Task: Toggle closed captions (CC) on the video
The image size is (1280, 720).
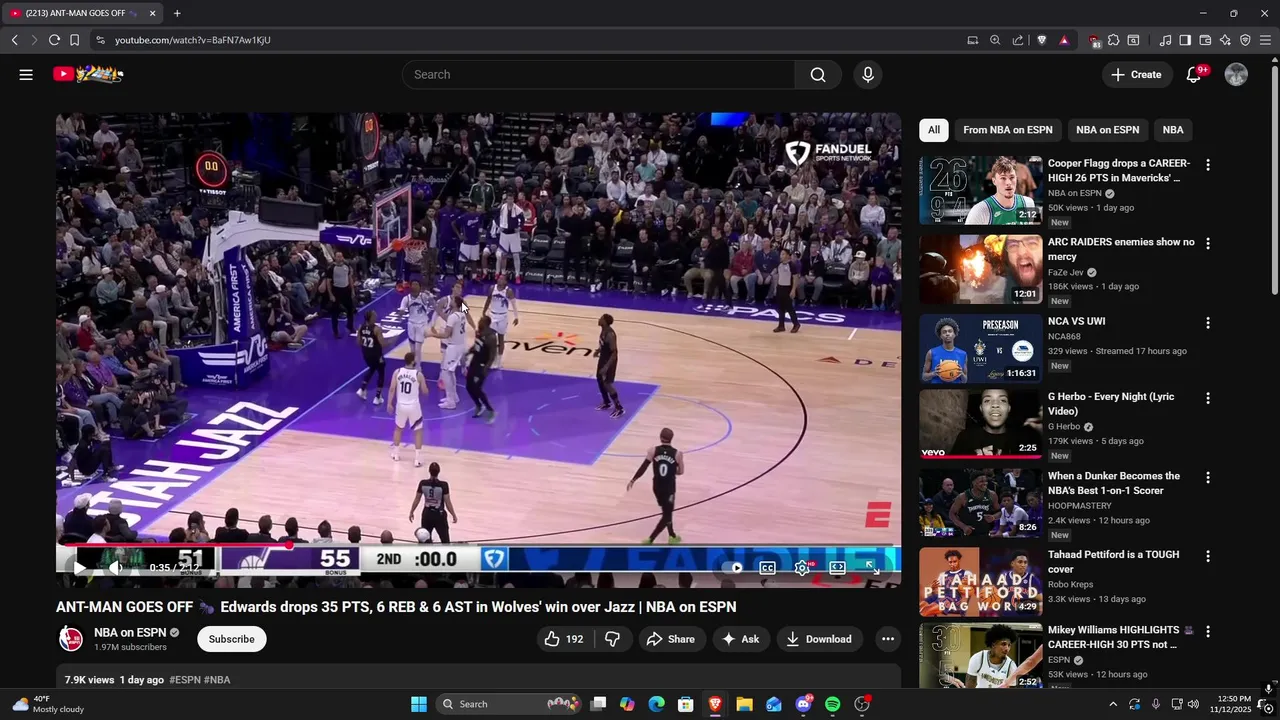Action: point(767,567)
